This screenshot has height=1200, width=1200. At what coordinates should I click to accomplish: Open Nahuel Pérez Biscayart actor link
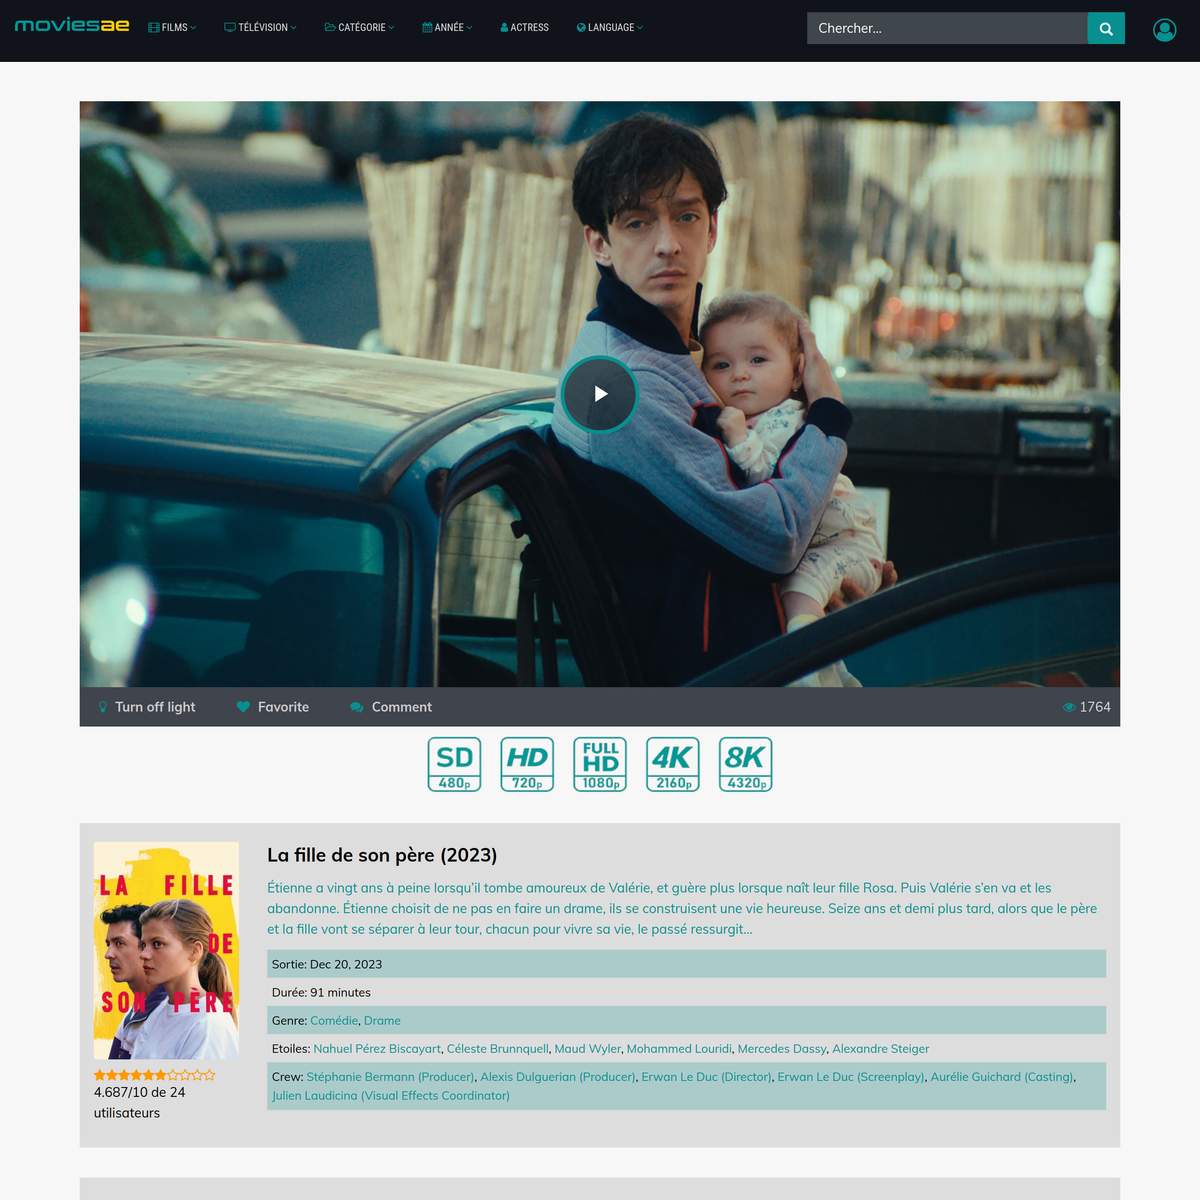click(x=377, y=1049)
